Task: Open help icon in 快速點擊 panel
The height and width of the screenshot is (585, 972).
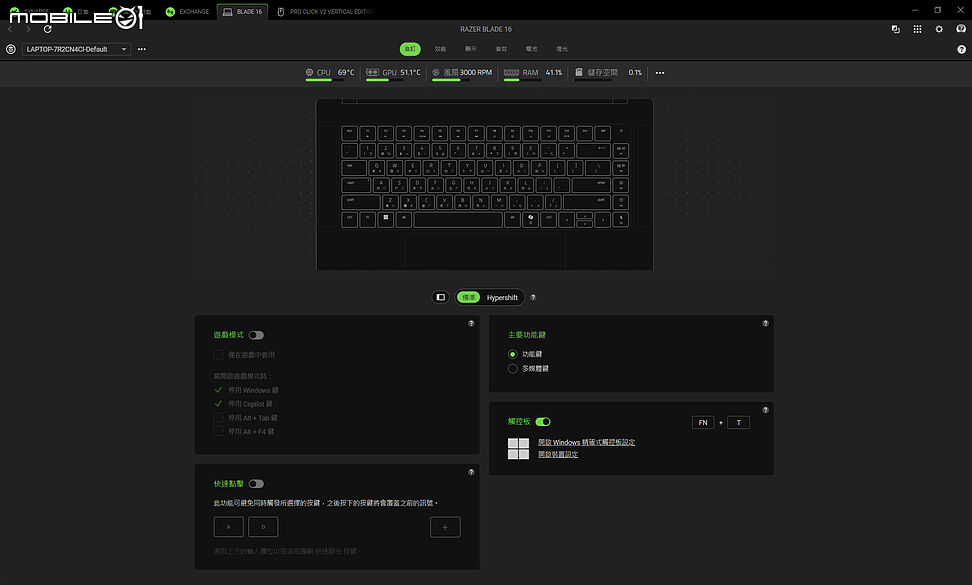Action: coord(471,472)
